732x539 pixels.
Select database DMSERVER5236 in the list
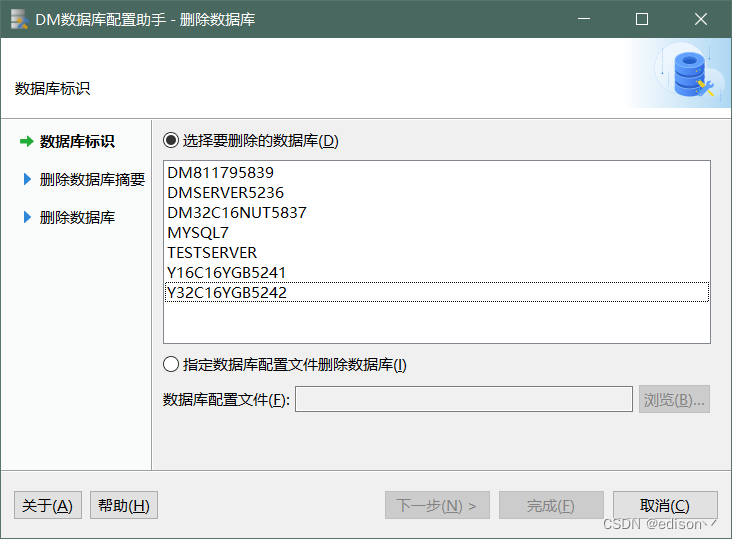click(x=437, y=193)
